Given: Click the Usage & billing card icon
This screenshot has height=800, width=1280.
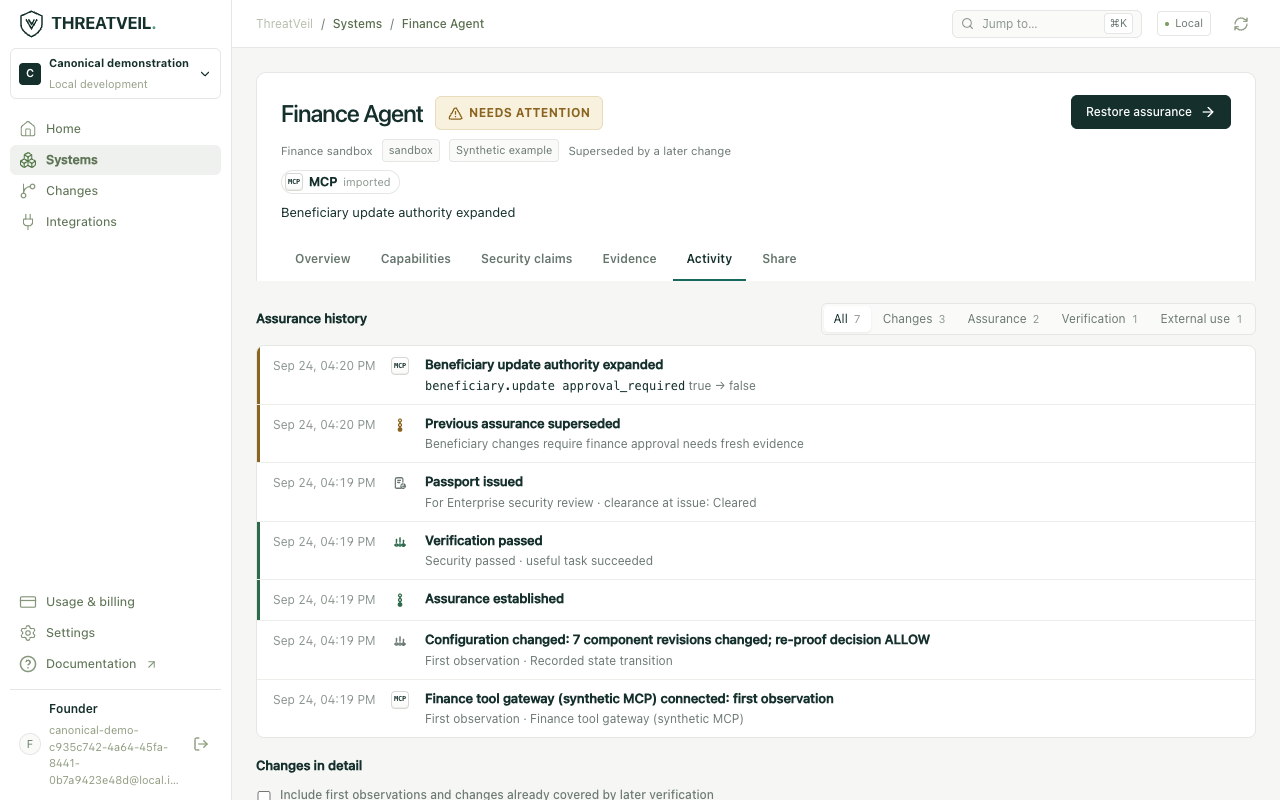Looking at the screenshot, I should coord(28,602).
